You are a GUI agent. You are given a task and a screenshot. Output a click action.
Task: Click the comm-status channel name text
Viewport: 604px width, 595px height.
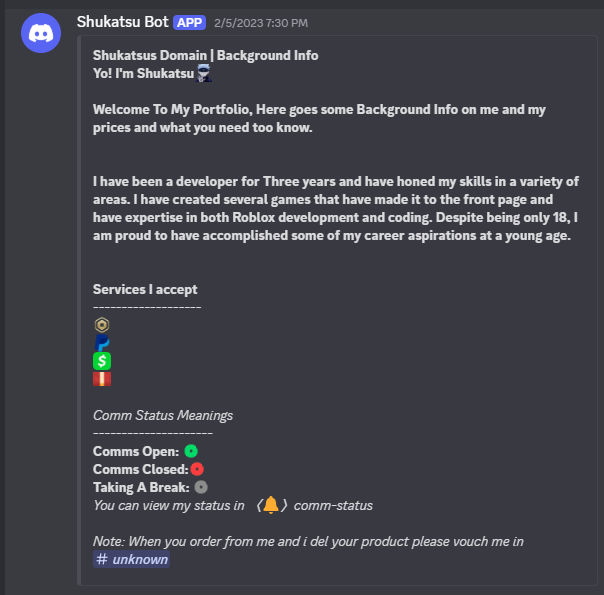[x=333, y=505]
